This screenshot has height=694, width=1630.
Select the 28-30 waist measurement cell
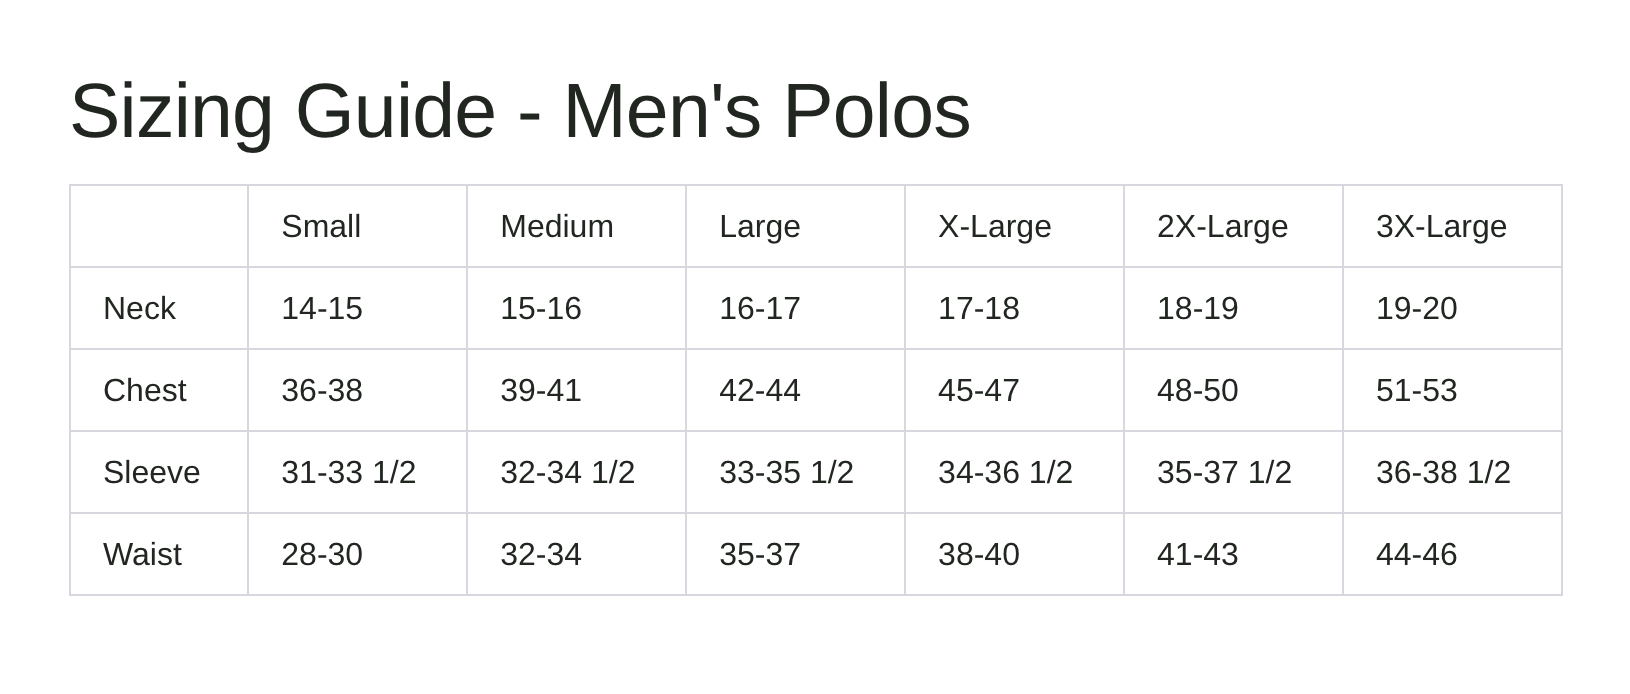pos(322,555)
